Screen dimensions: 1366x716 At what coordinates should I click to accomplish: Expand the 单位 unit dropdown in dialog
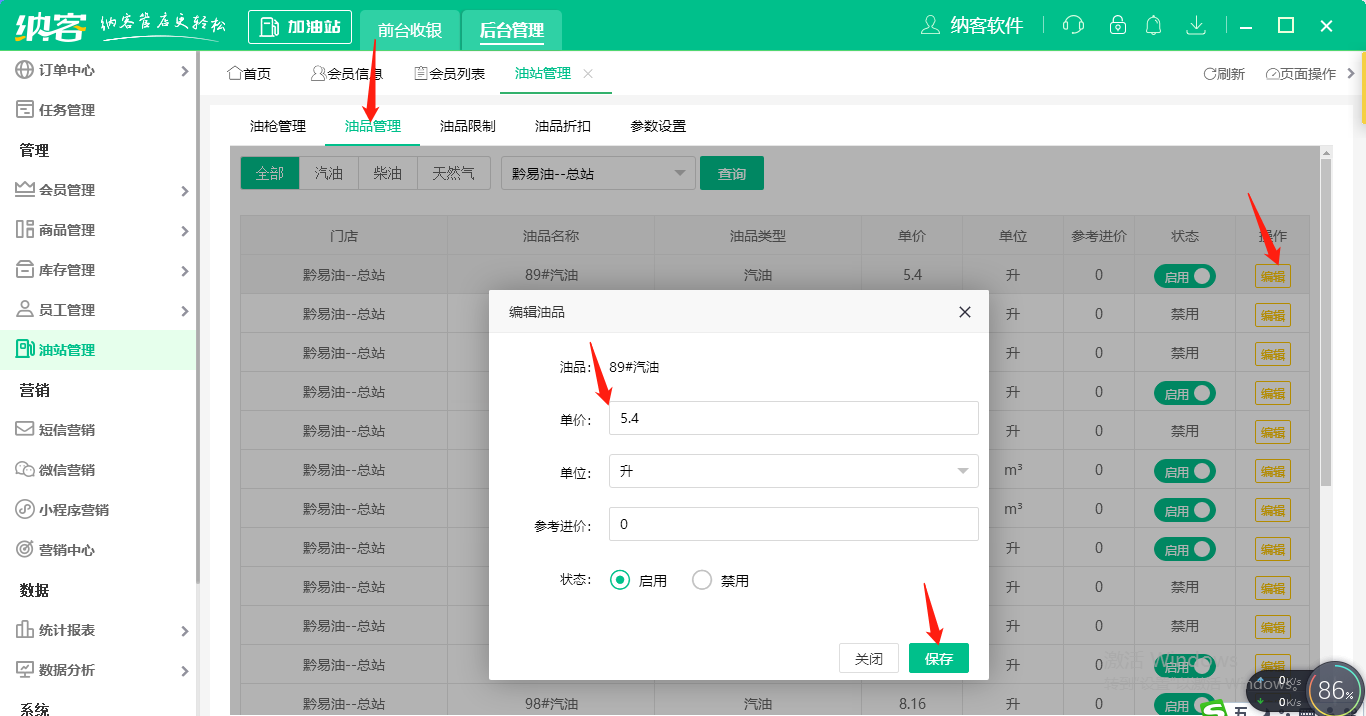pyautogui.click(x=793, y=470)
